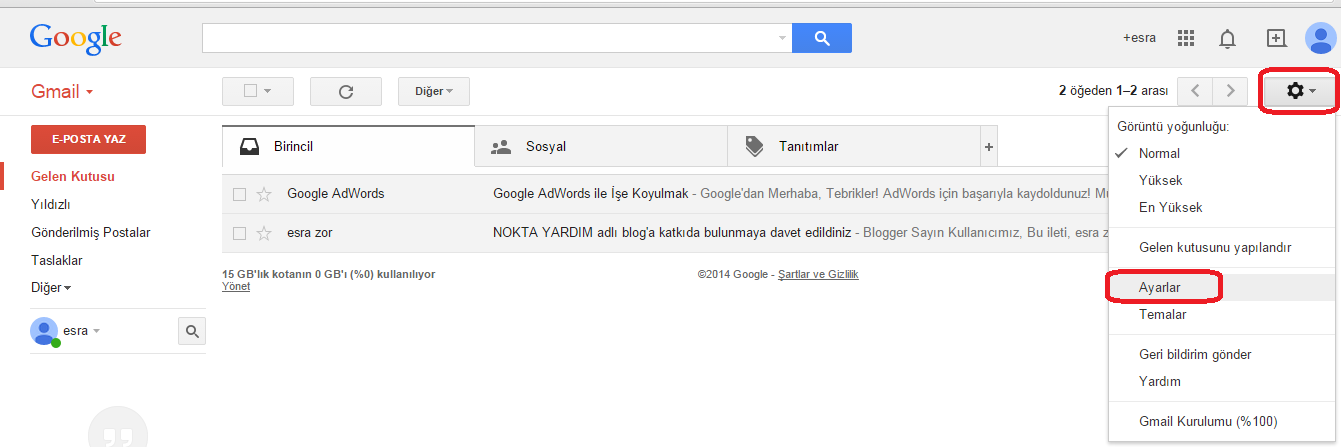Viewport: 1341px width, 447px height.
Task: Go to newer messages arrow
Action: 1195,91
